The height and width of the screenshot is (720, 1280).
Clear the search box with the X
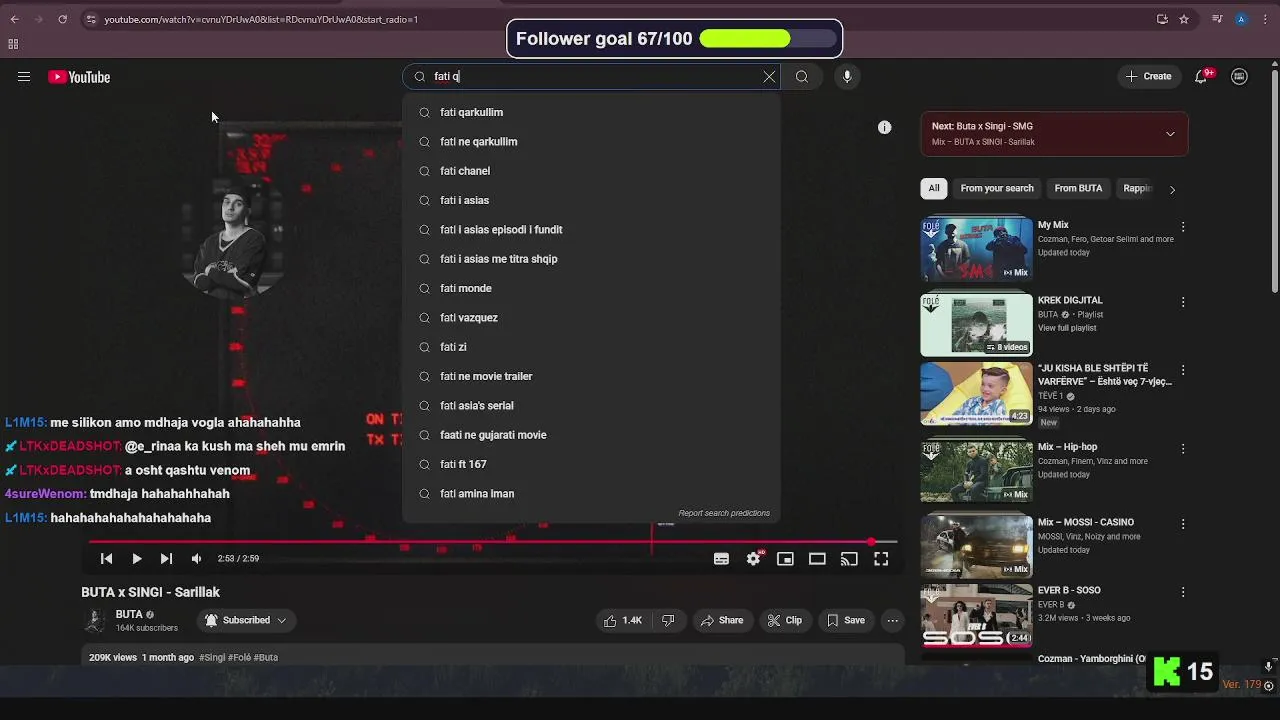[x=769, y=76]
